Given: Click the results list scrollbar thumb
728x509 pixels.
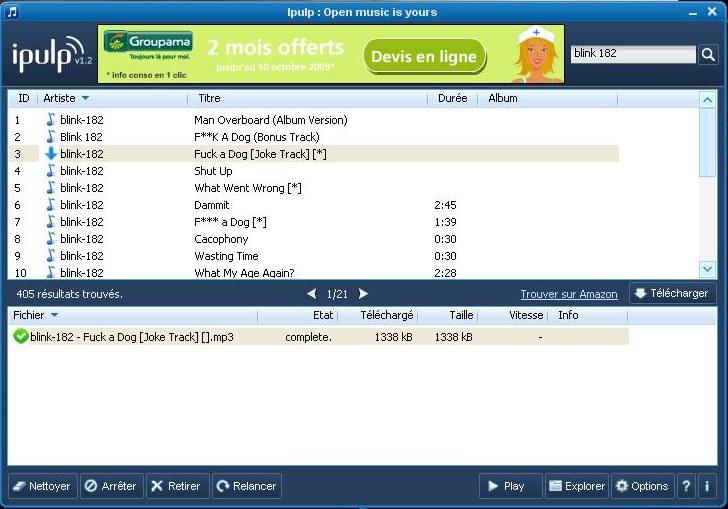Looking at the screenshot, I should (707, 142).
